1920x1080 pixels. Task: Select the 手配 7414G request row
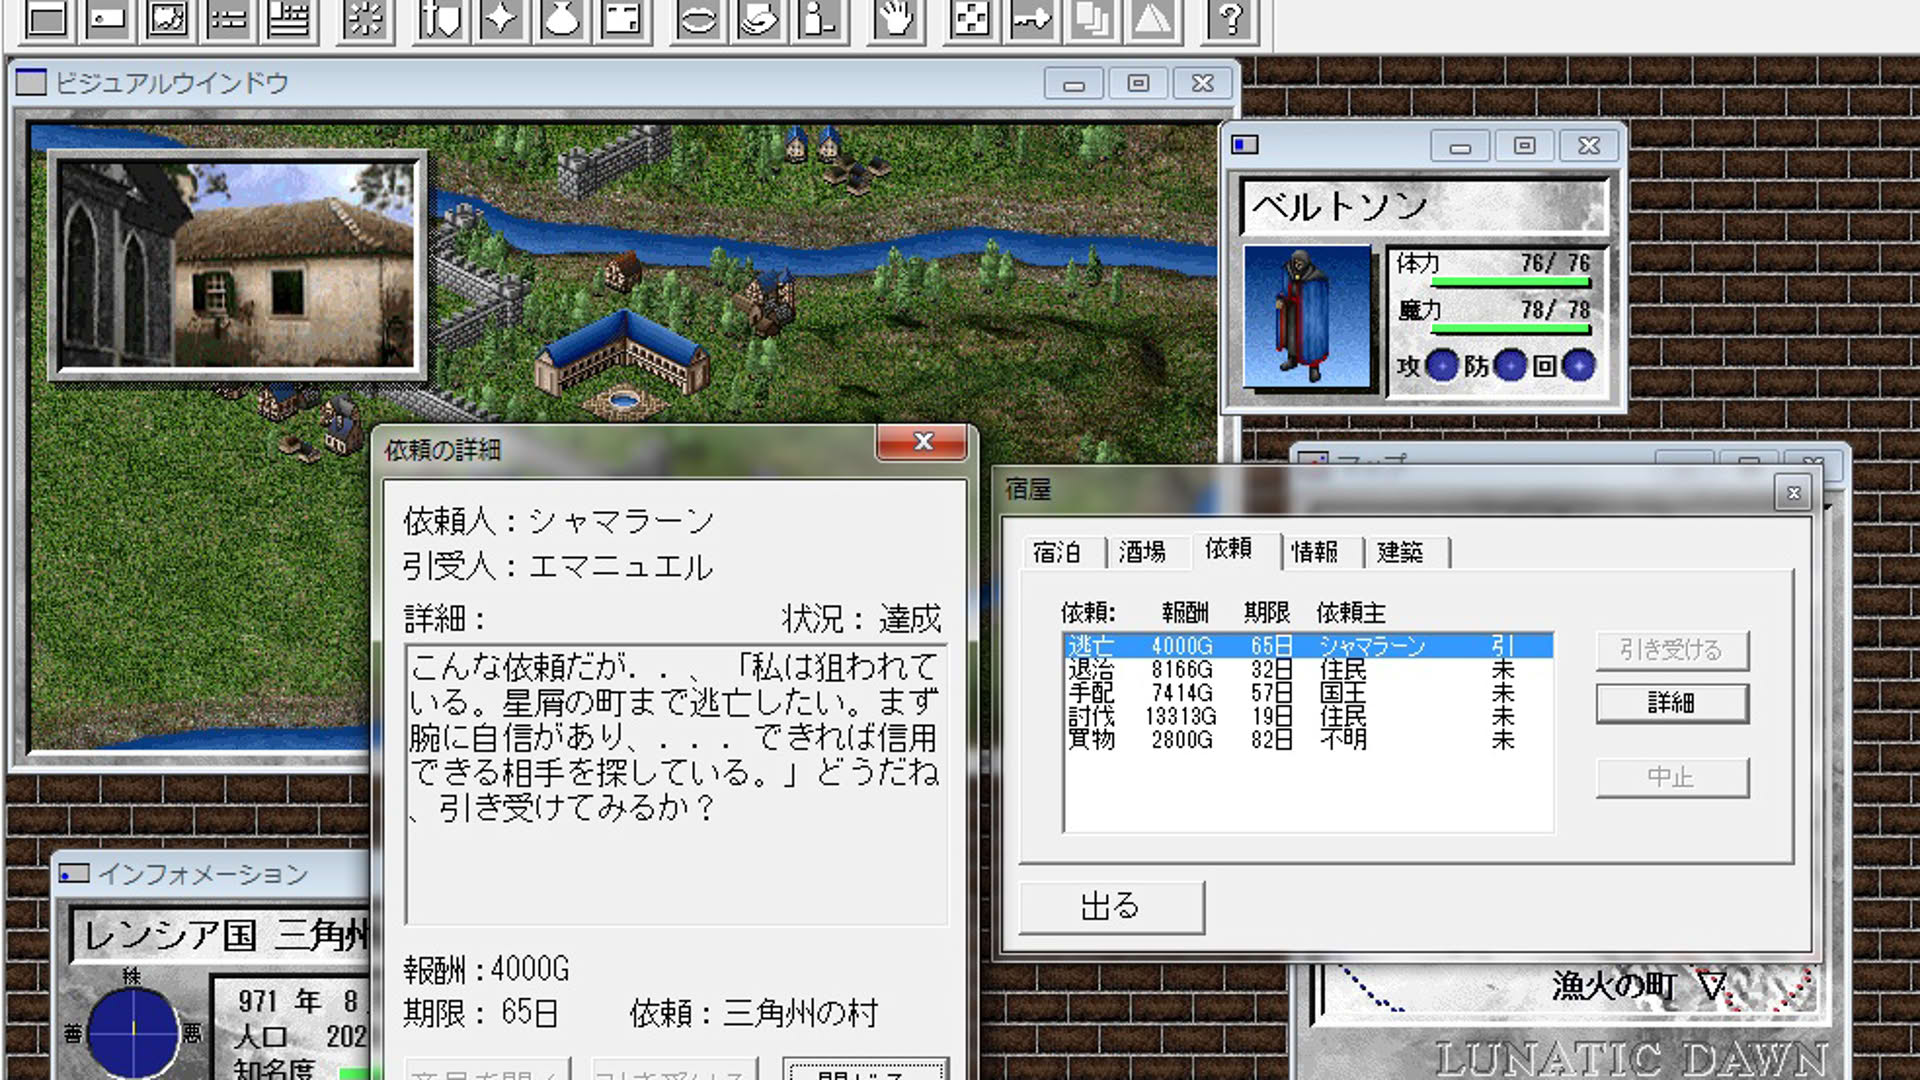[x=1308, y=693]
